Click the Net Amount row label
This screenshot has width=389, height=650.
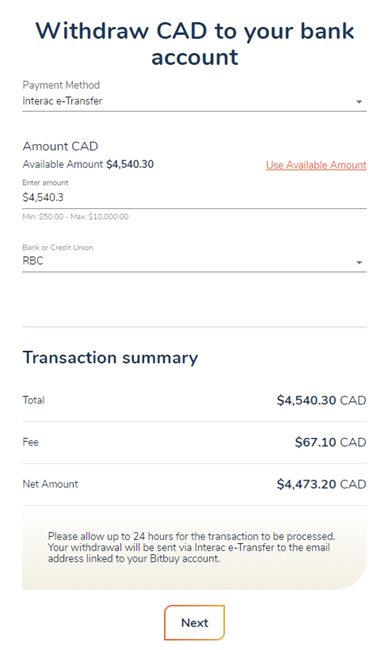pyautogui.click(x=50, y=484)
